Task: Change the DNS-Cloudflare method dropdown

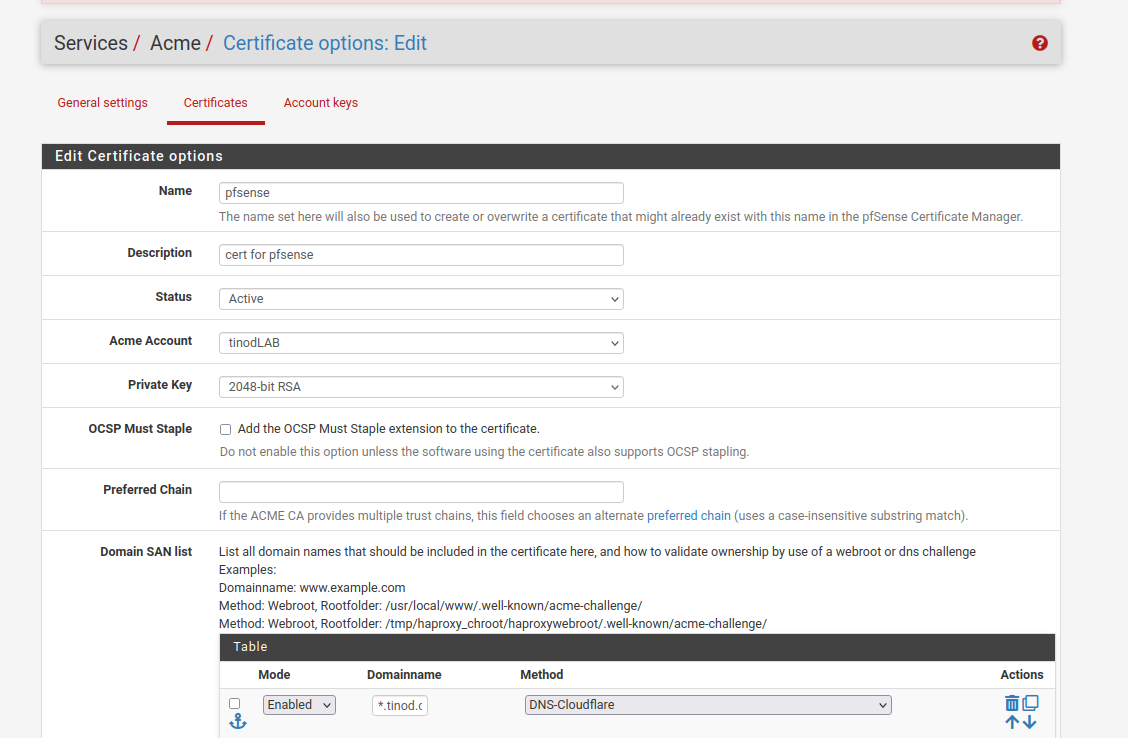Action: 707,705
